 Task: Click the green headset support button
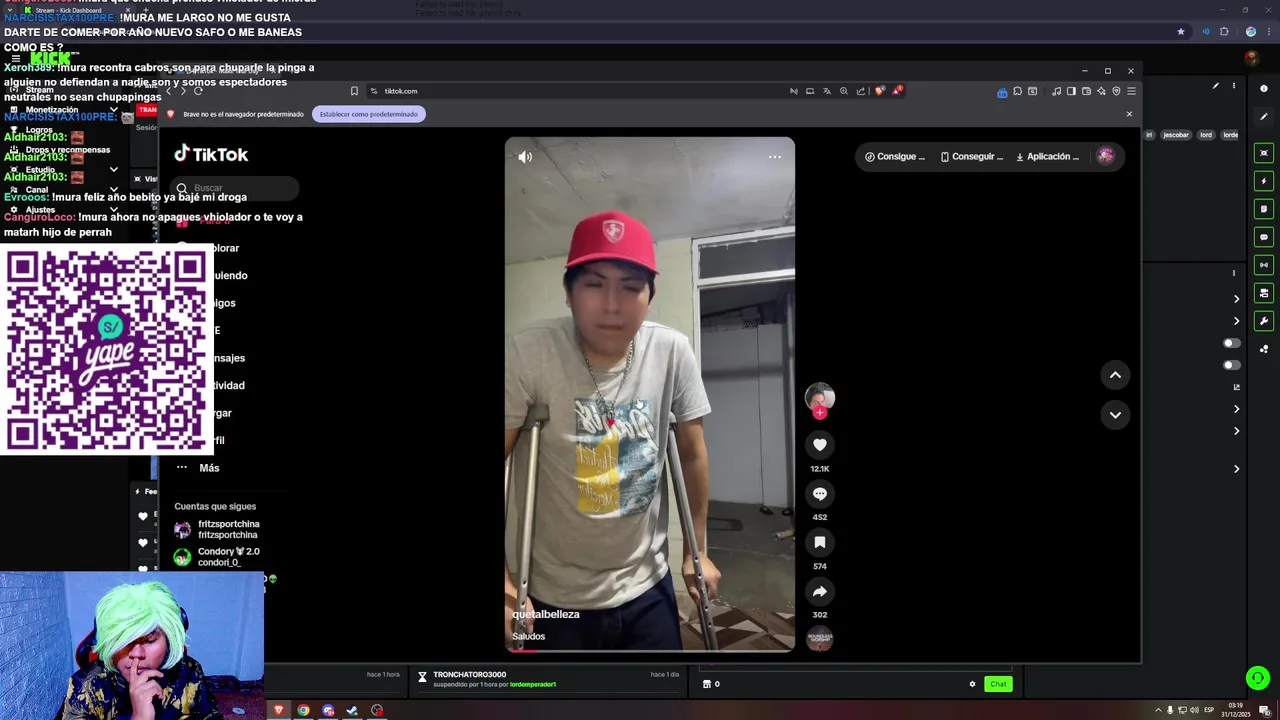click(x=1258, y=678)
